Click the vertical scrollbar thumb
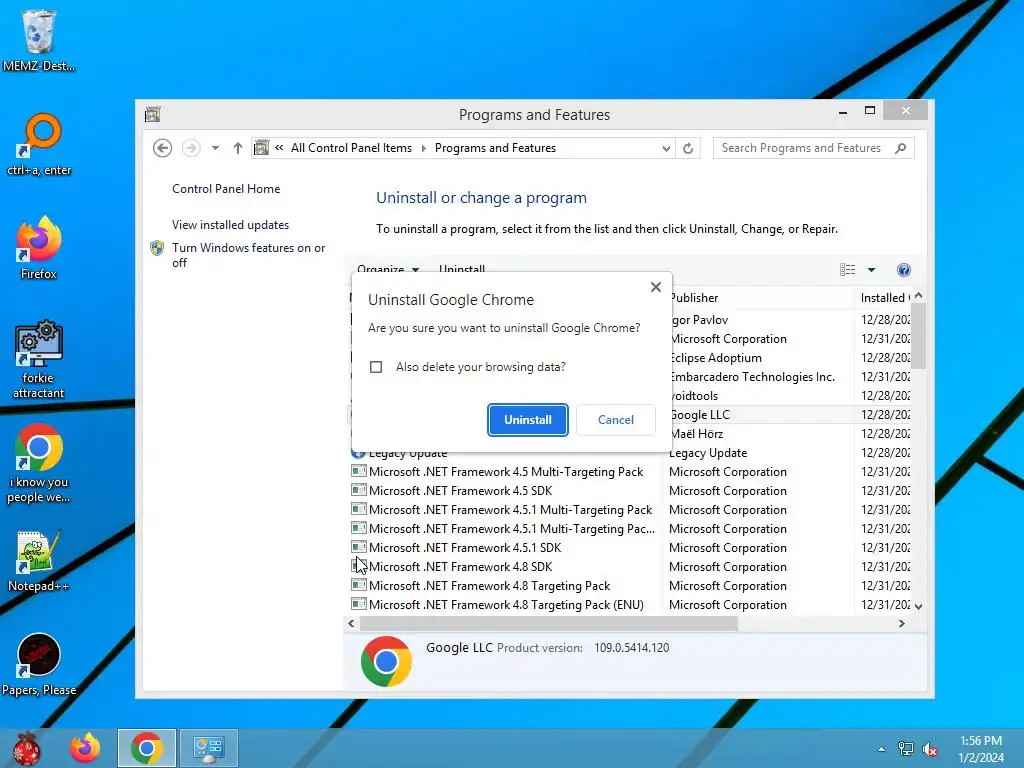The width and height of the screenshot is (1024, 768). point(918,336)
